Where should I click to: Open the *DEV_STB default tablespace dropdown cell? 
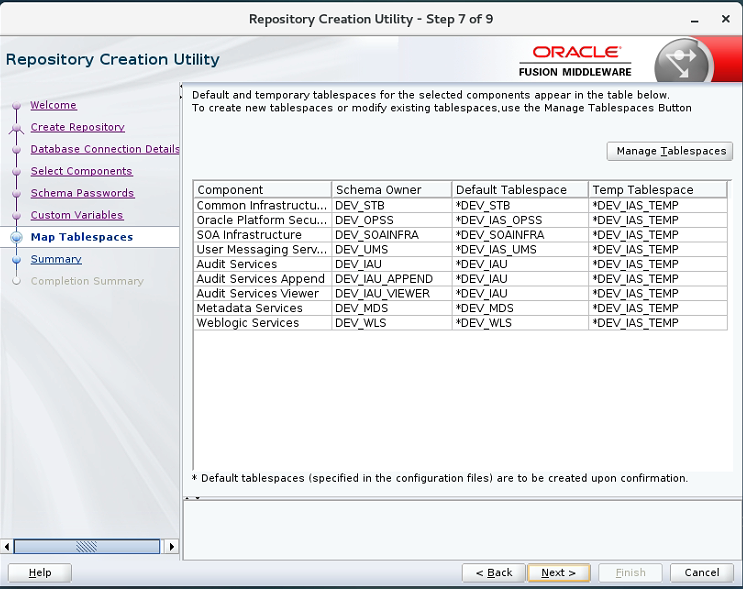pyautogui.click(x=520, y=206)
